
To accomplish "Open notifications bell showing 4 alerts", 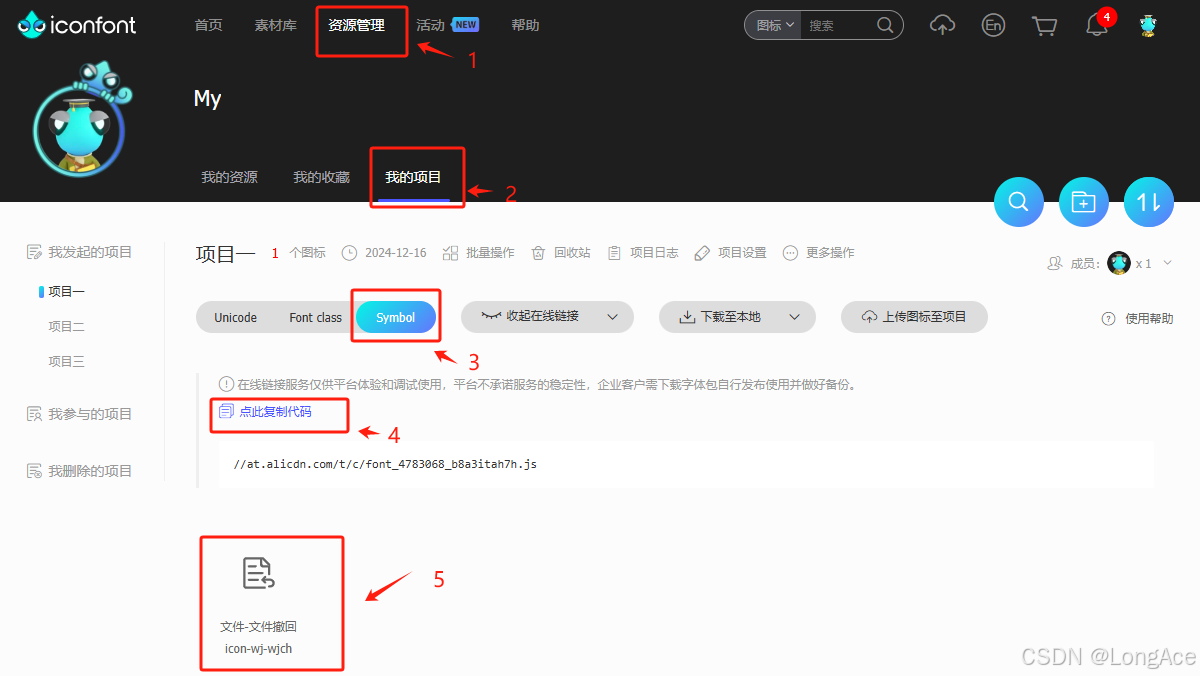I will [x=1097, y=24].
